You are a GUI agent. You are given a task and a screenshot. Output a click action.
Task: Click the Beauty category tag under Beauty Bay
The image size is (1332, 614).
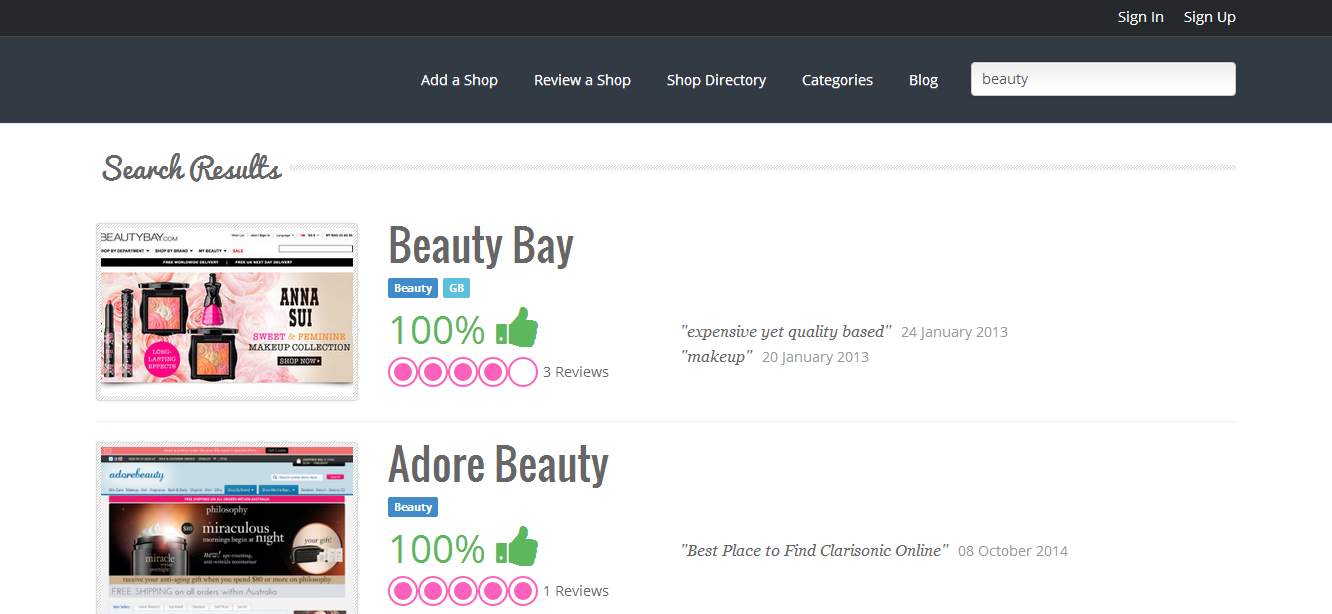[x=413, y=288]
